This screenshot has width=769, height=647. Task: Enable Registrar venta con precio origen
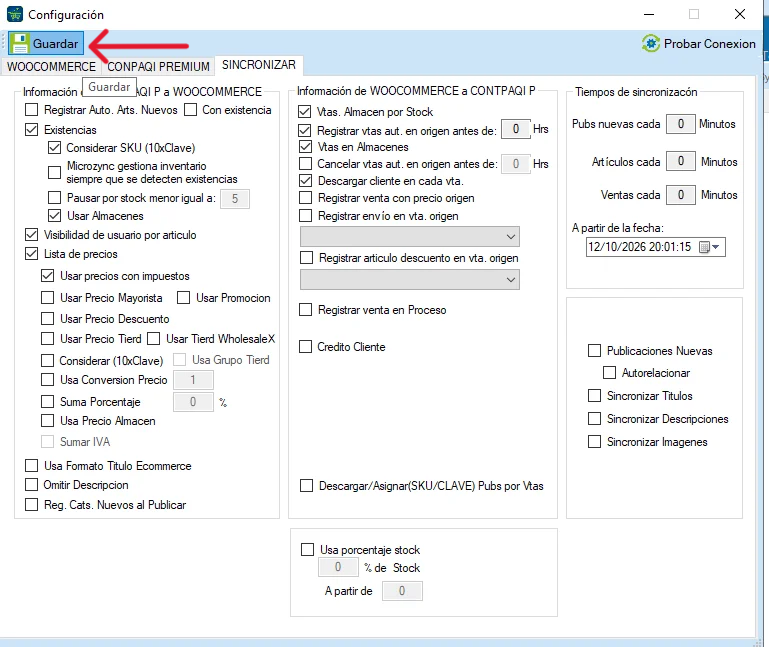point(306,198)
